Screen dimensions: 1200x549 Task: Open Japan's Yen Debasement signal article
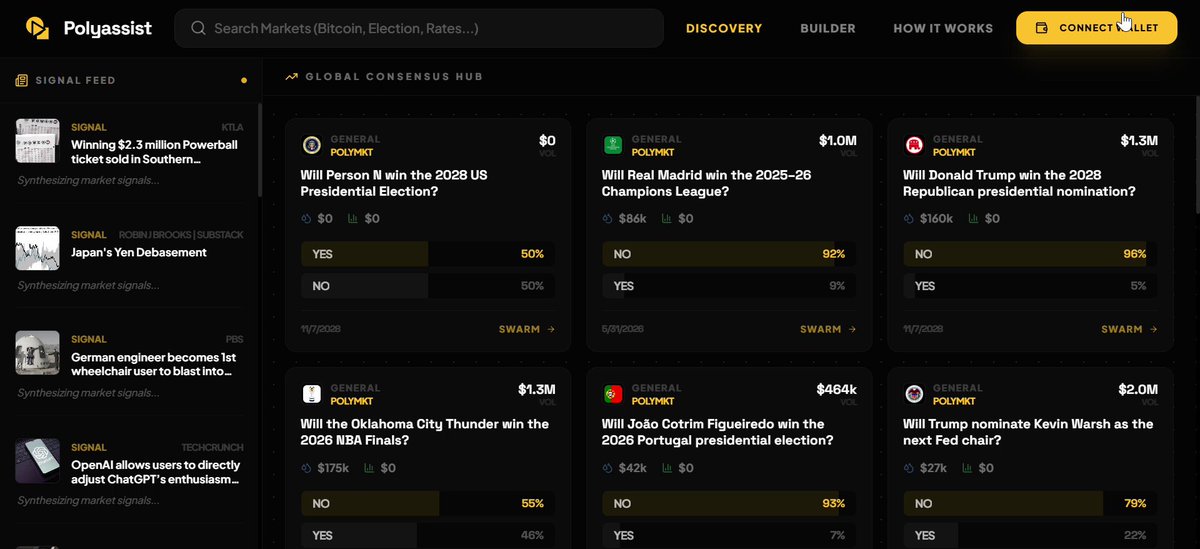click(139, 253)
